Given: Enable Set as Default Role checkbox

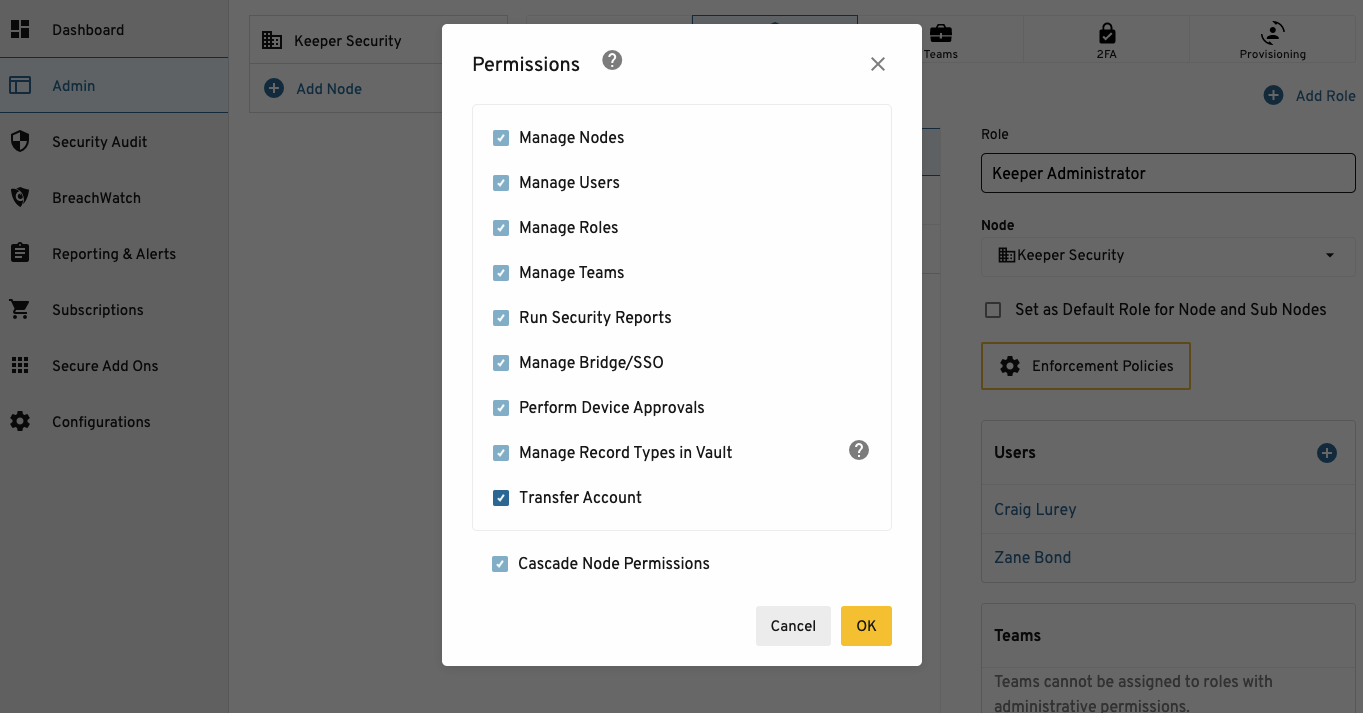Looking at the screenshot, I should pos(993,310).
